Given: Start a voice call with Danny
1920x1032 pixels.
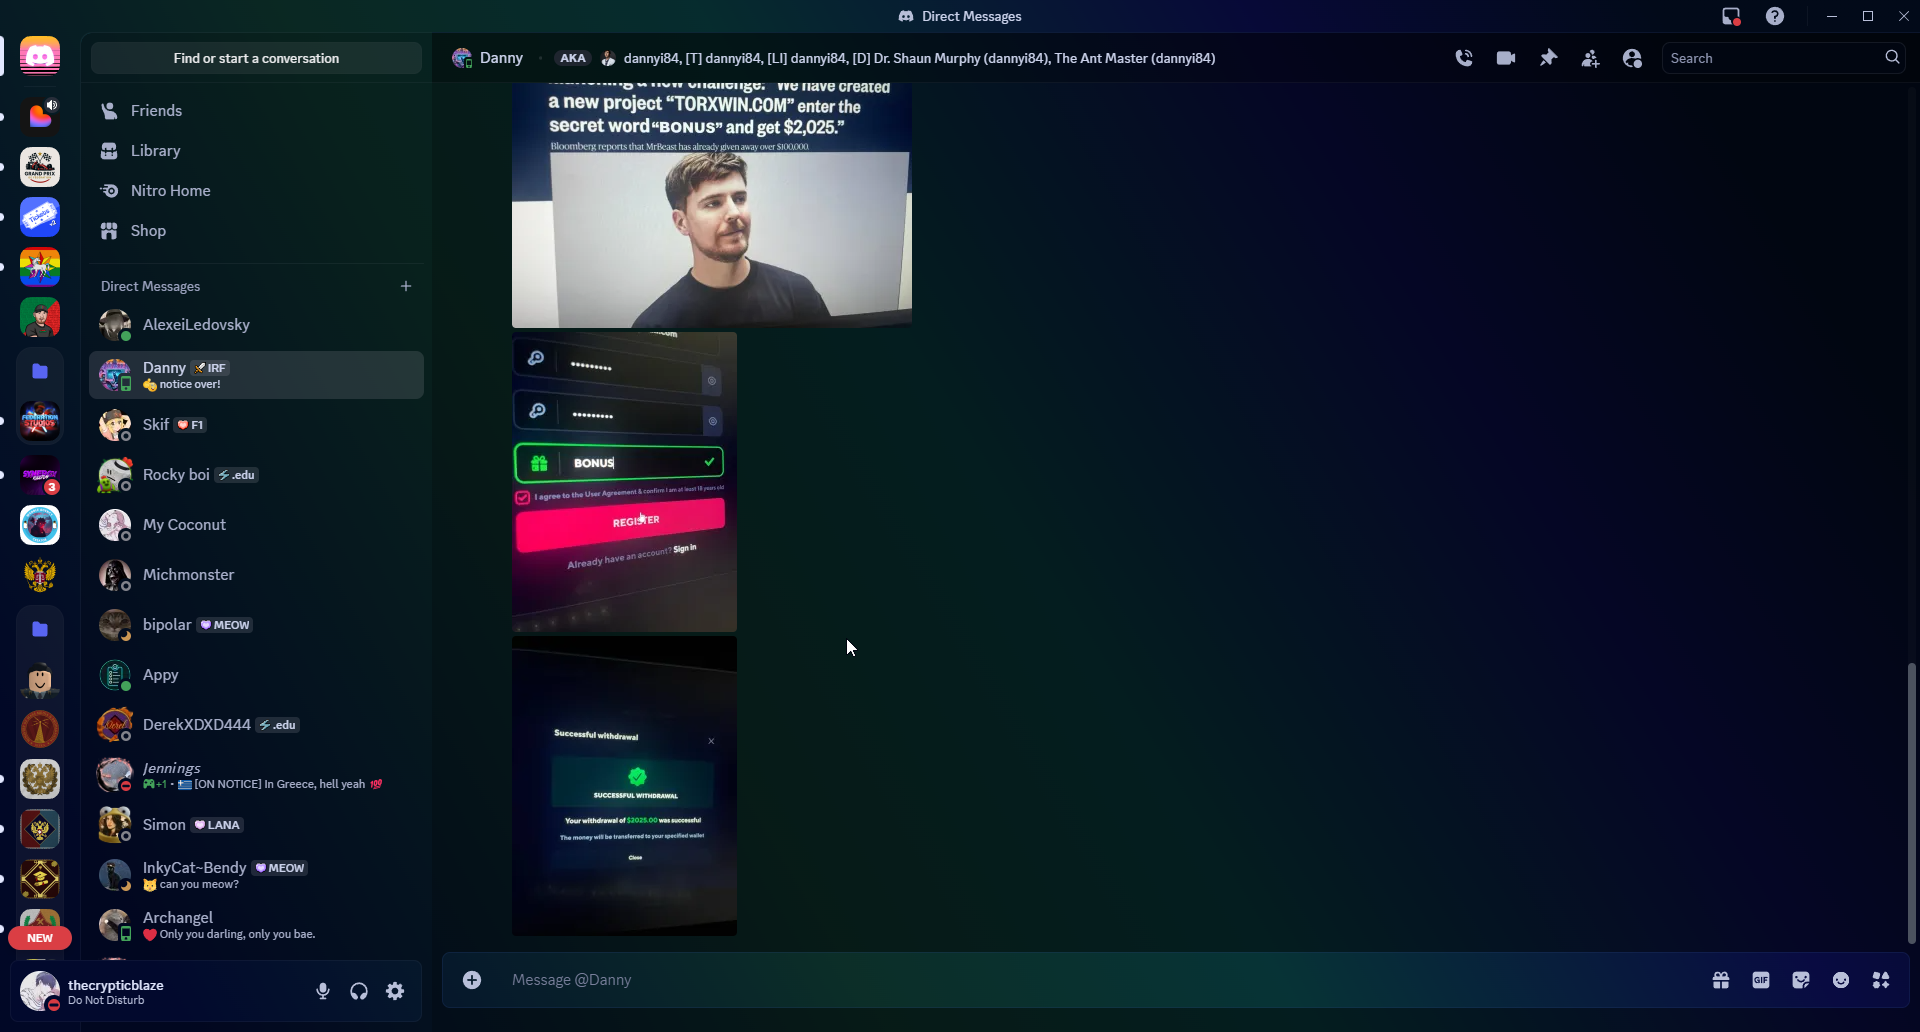Looking at the screenshot, I should [x=1464, y=58].
